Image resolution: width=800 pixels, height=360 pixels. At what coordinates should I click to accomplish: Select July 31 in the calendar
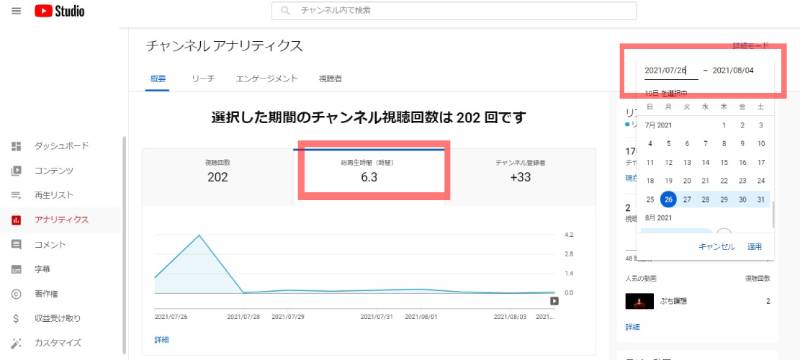click(761, 199)
